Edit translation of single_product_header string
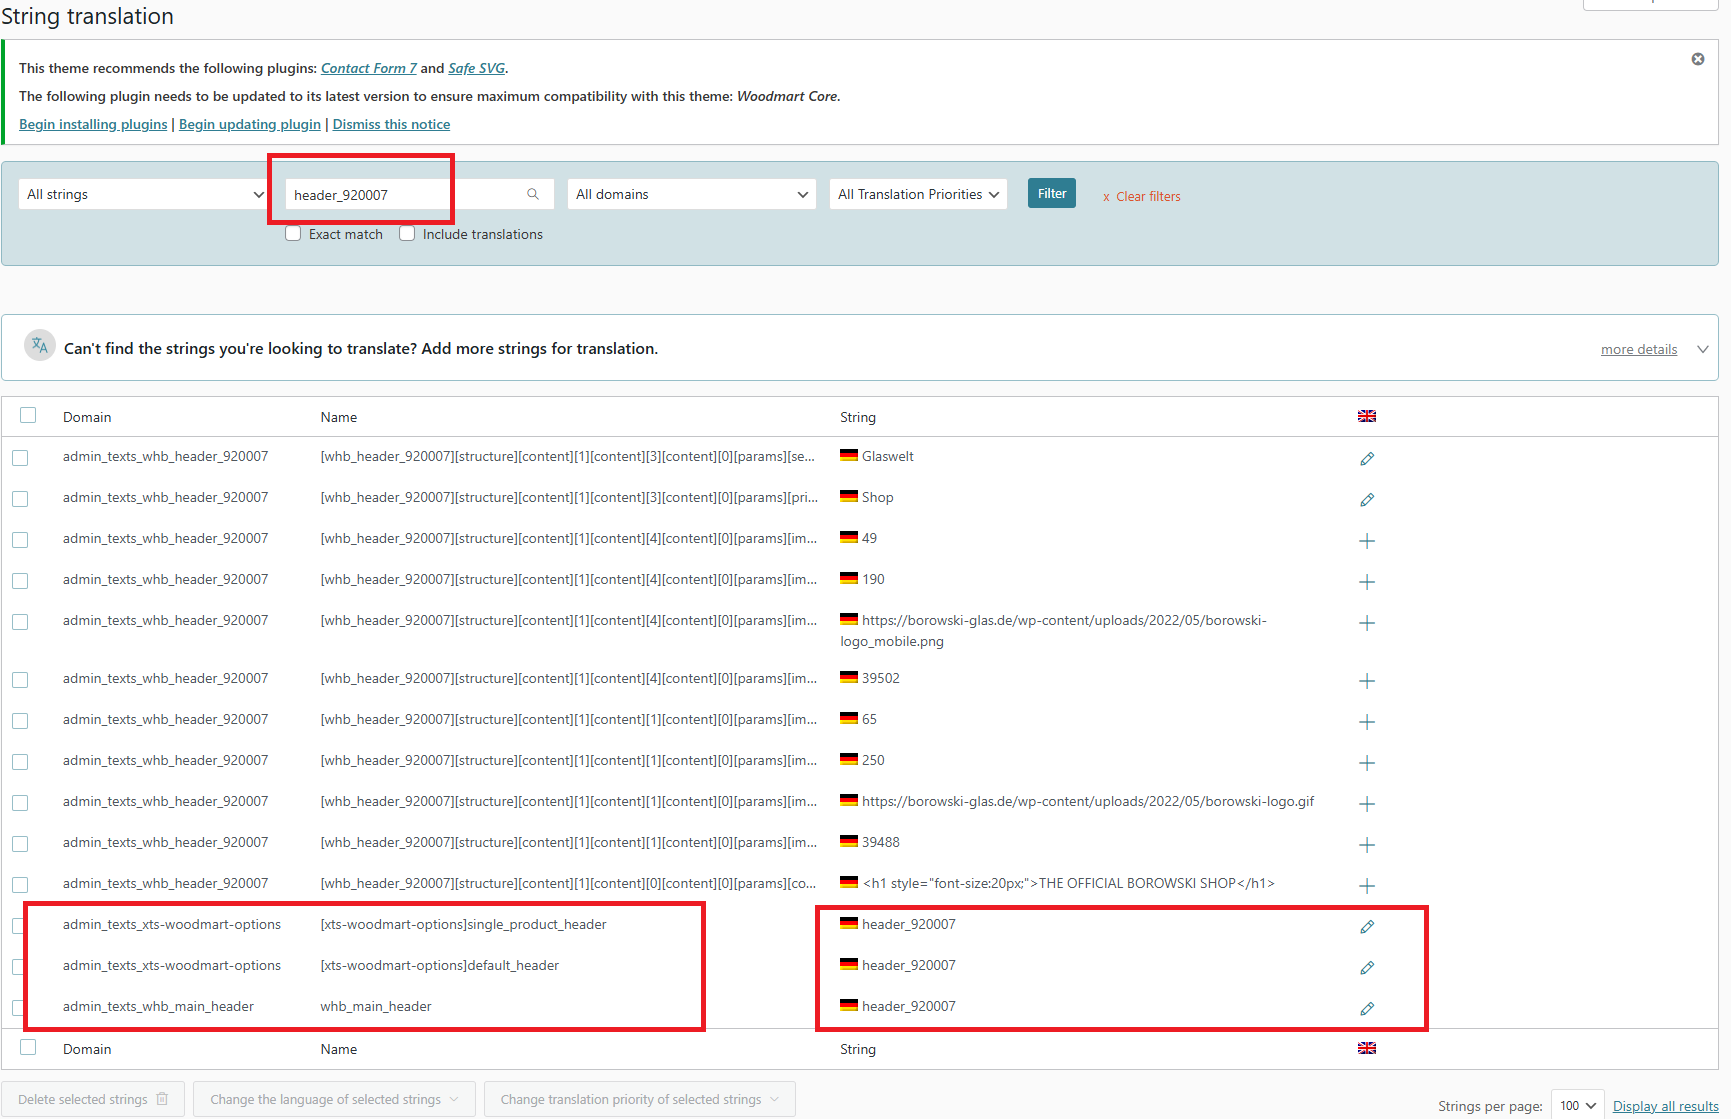The image size is (1731, 1119). tap(1367, 926)
